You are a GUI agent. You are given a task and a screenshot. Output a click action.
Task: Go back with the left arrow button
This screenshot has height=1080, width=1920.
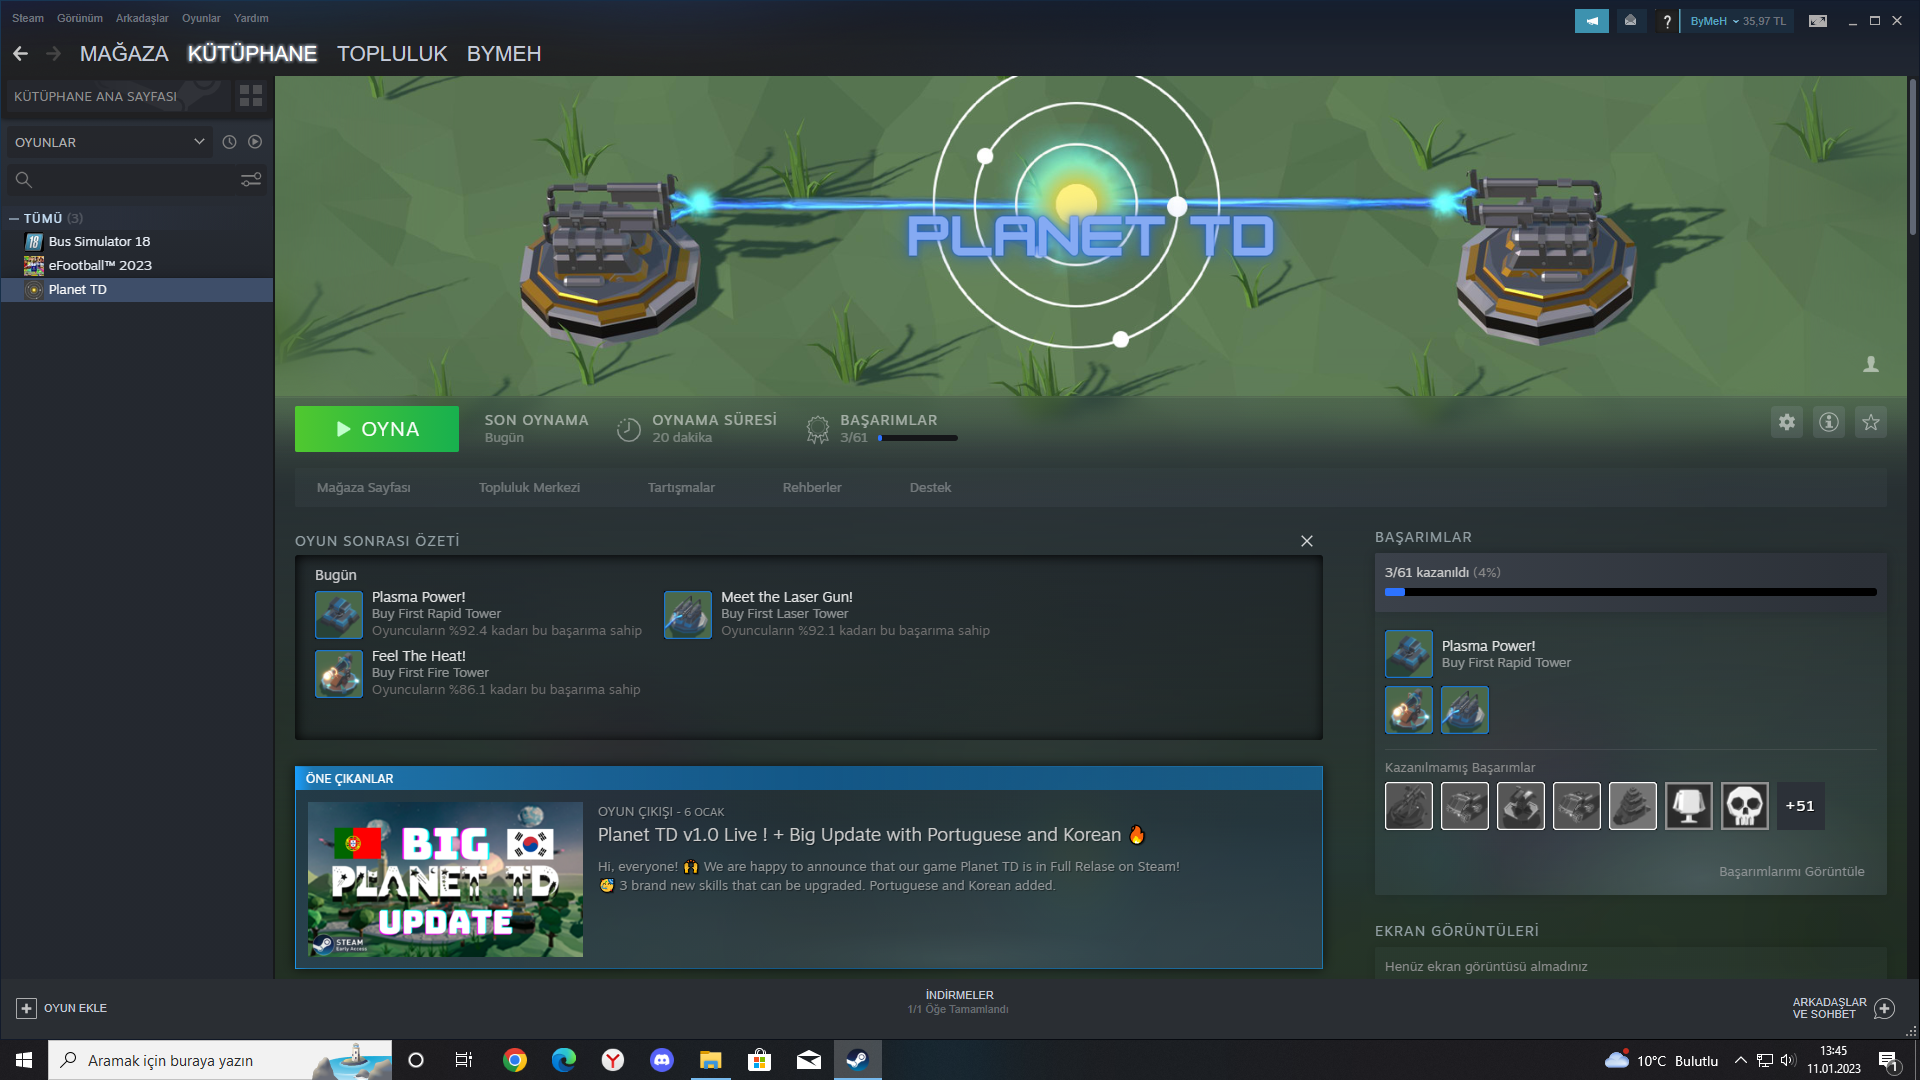tap(21, 54)
